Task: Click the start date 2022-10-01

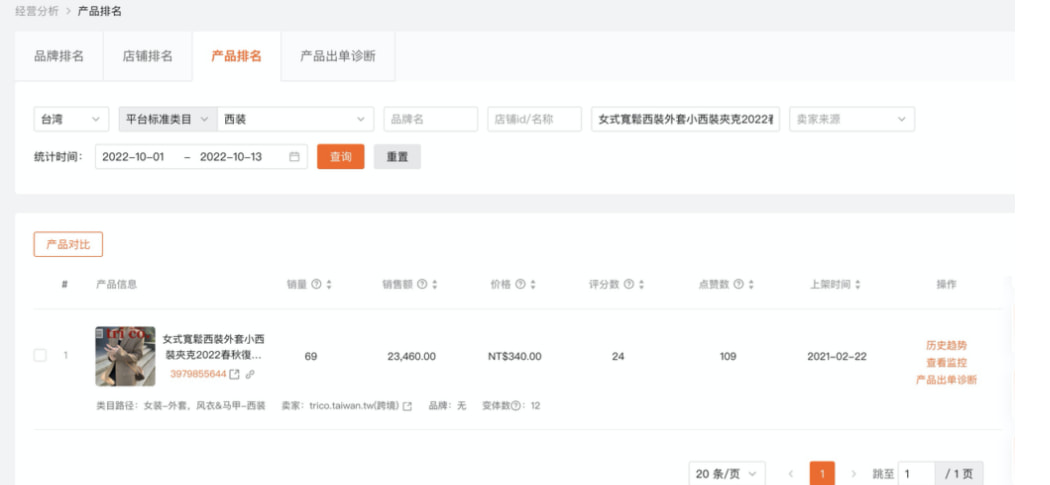Action: [x=133, y=157]
